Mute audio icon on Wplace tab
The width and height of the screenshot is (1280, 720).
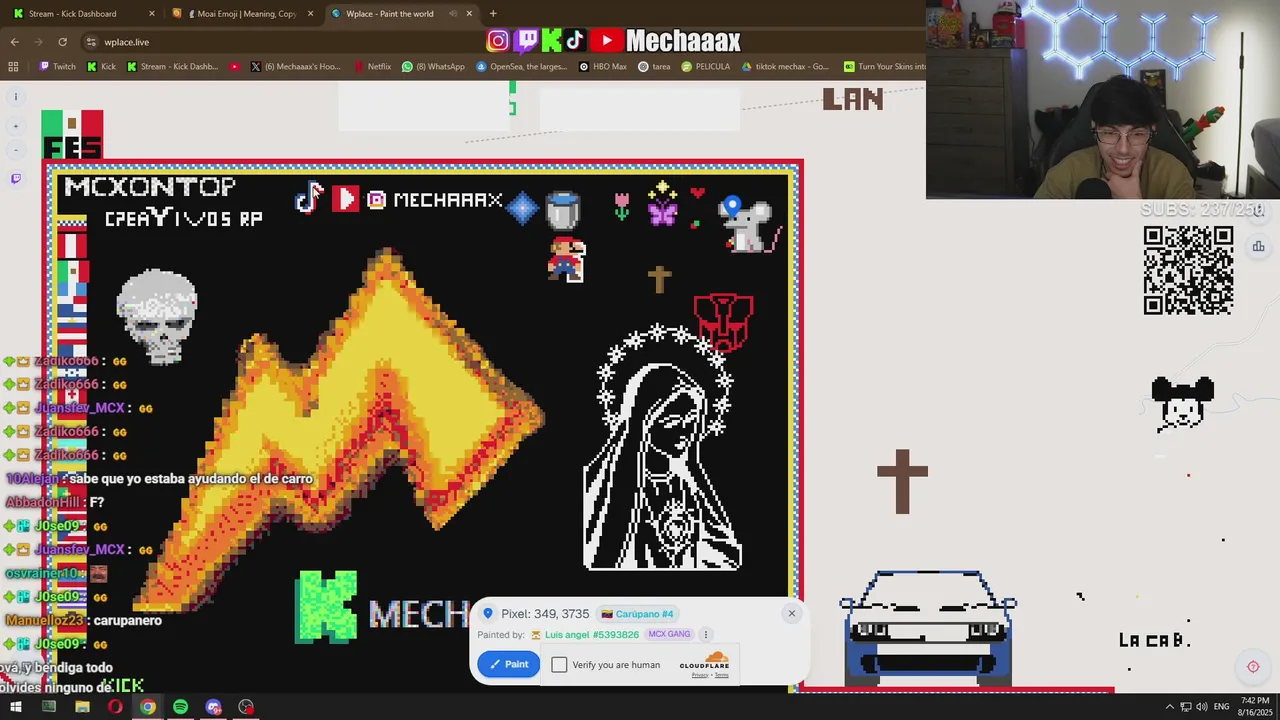[453, 14]
